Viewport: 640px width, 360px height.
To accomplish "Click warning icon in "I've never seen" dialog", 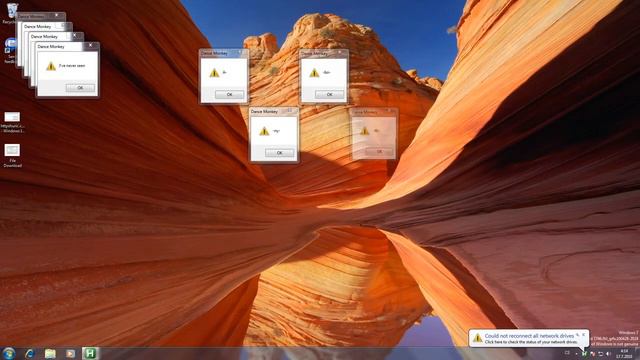I will pyautogui.click(x=51, y=66).
